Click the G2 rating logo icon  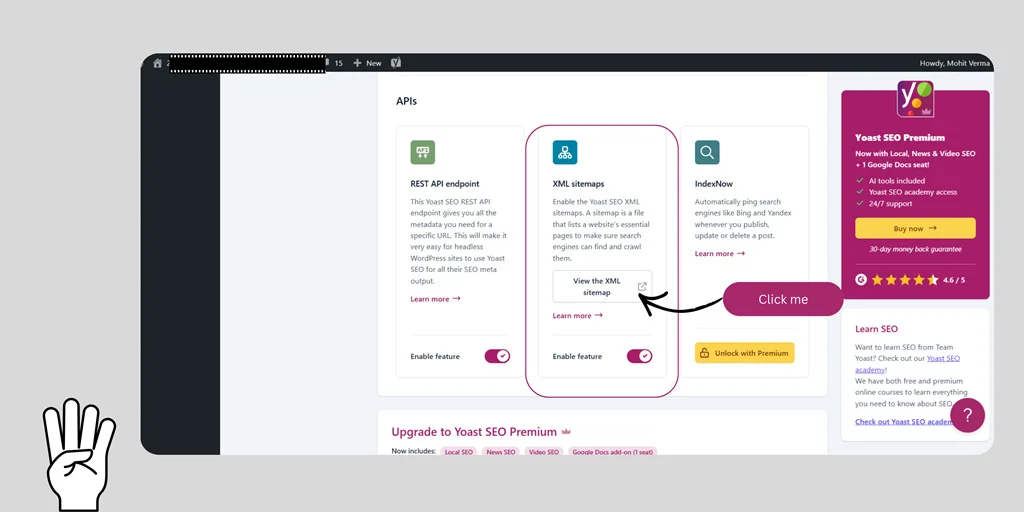[861, 280]
